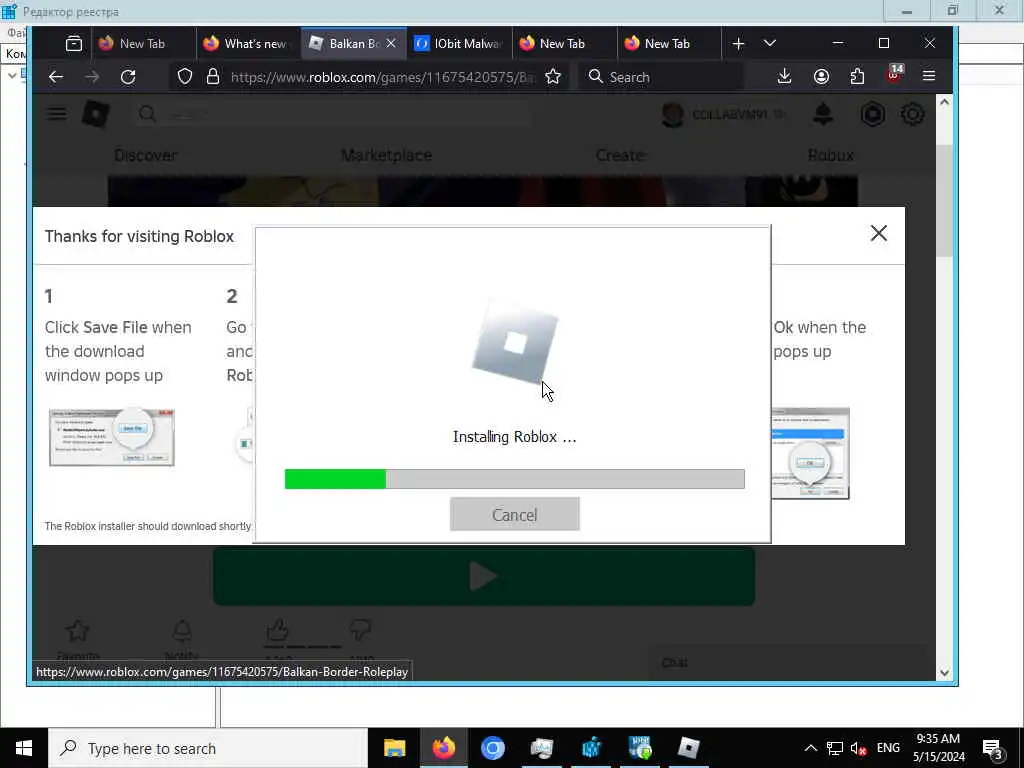This screenshot has height=768, width=1024.
Task: Open the Firefox downloads panel
Action: coord(785,76)
